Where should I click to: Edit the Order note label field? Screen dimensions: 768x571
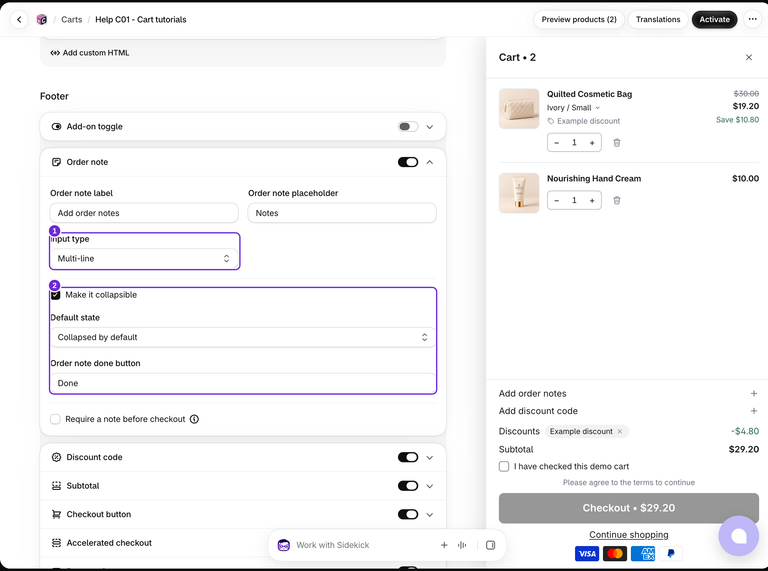[x=144, y=213]
